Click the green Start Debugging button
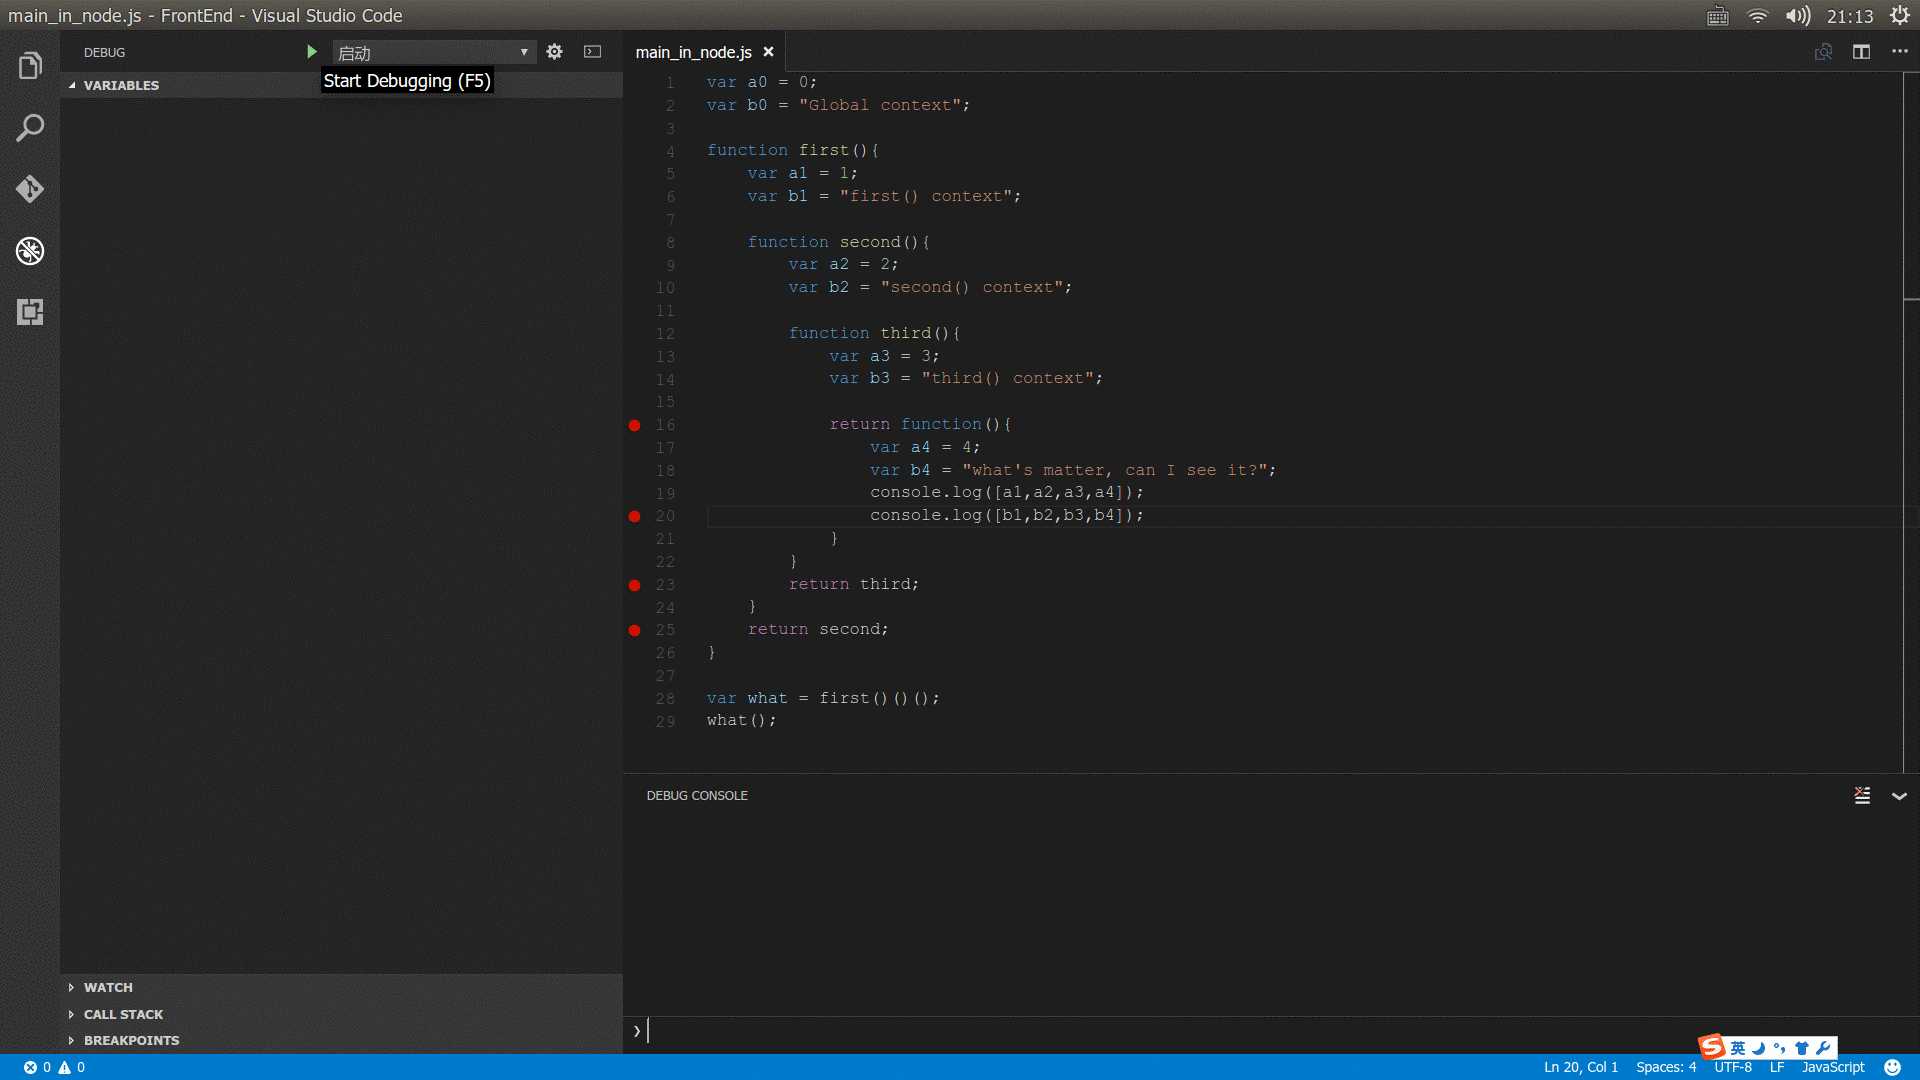Screen dimensions: 1920x1080 pyautogui.click(x=311, y=52)
